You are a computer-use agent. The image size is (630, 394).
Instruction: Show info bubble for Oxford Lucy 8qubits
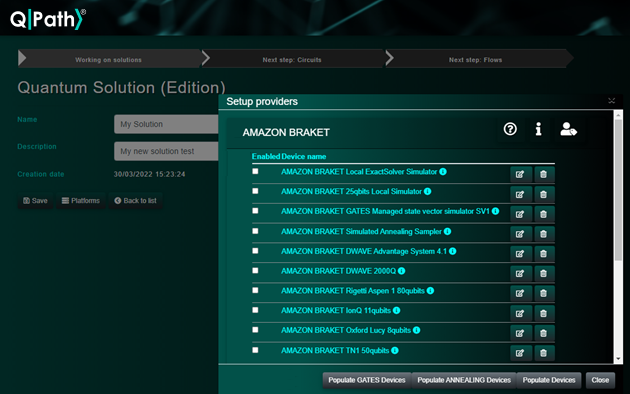417,330
